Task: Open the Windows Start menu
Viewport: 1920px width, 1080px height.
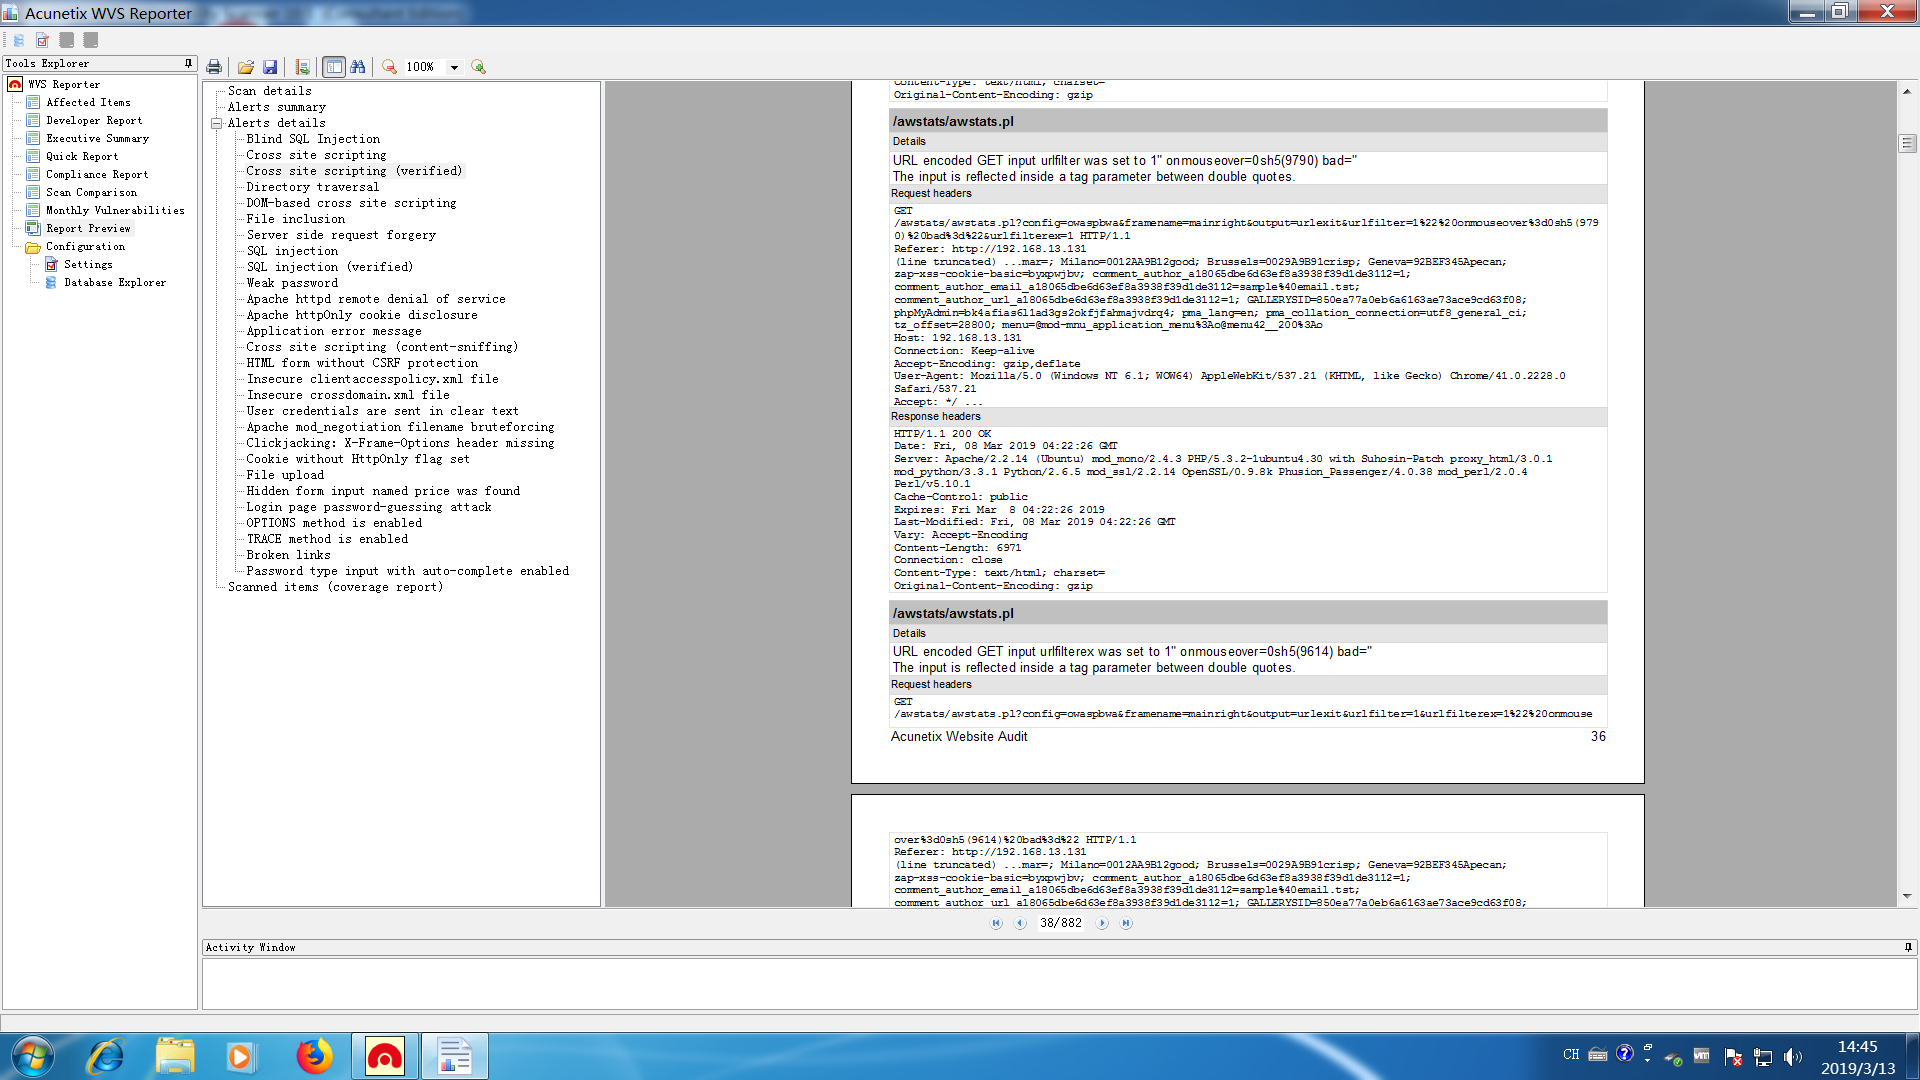Action: click(x=32, y=1056)
